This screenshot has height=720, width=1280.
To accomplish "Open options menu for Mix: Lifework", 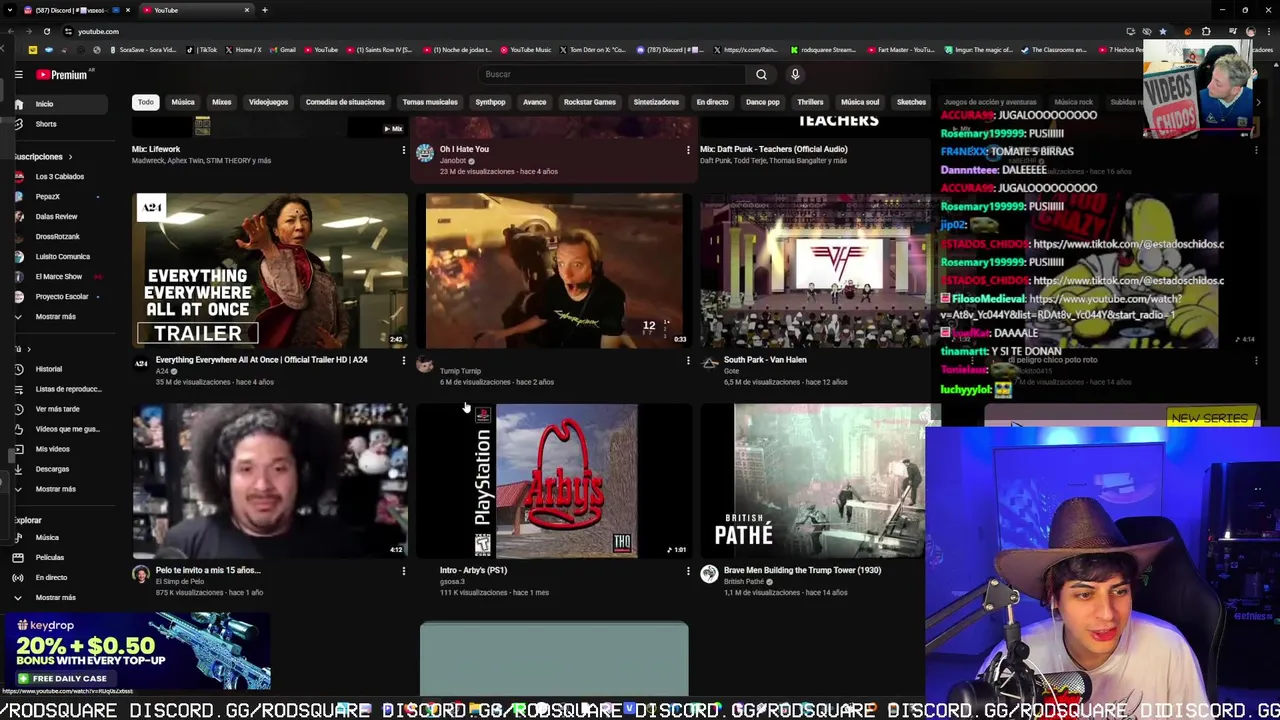I will point(404,150).
